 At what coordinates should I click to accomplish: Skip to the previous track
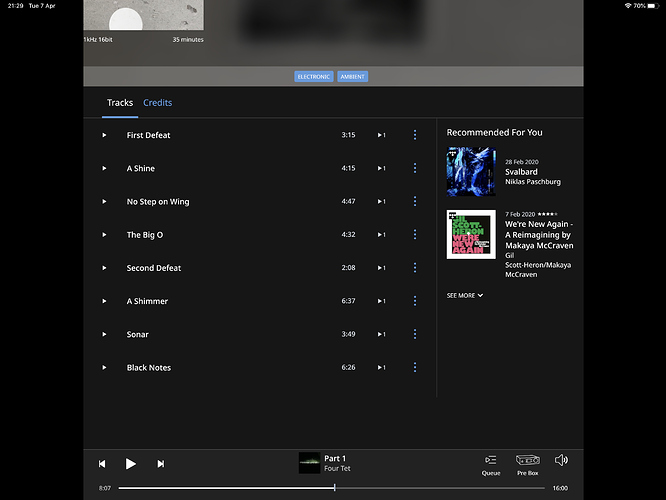(x=102, y=464)
